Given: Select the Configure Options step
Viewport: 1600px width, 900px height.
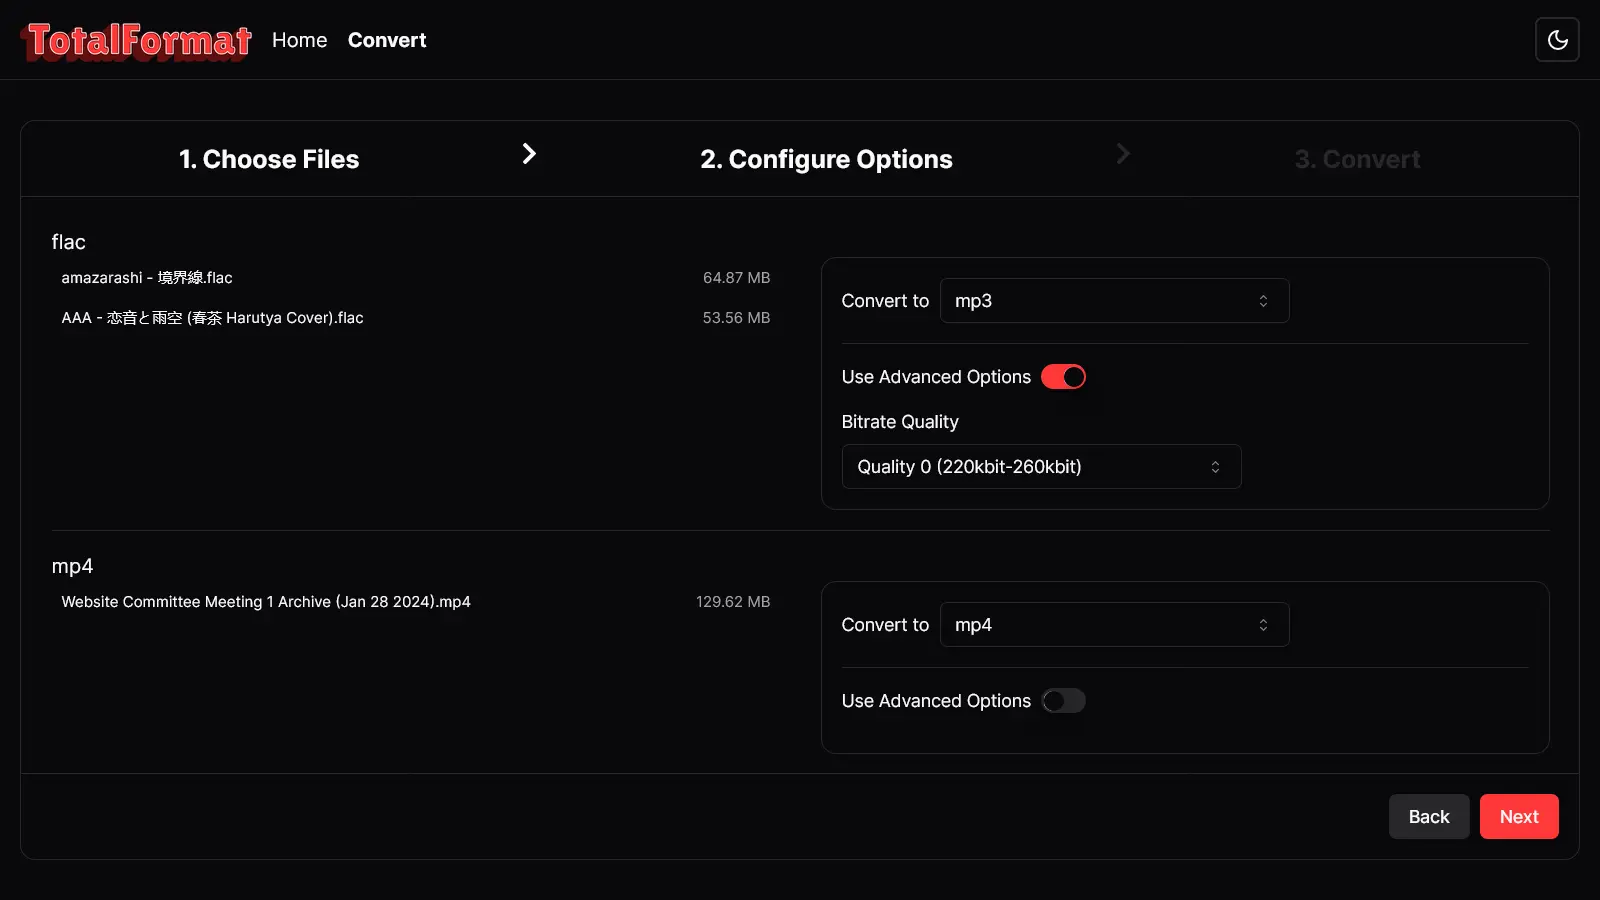Looking at the screenshot, I should tap(826, 159).
